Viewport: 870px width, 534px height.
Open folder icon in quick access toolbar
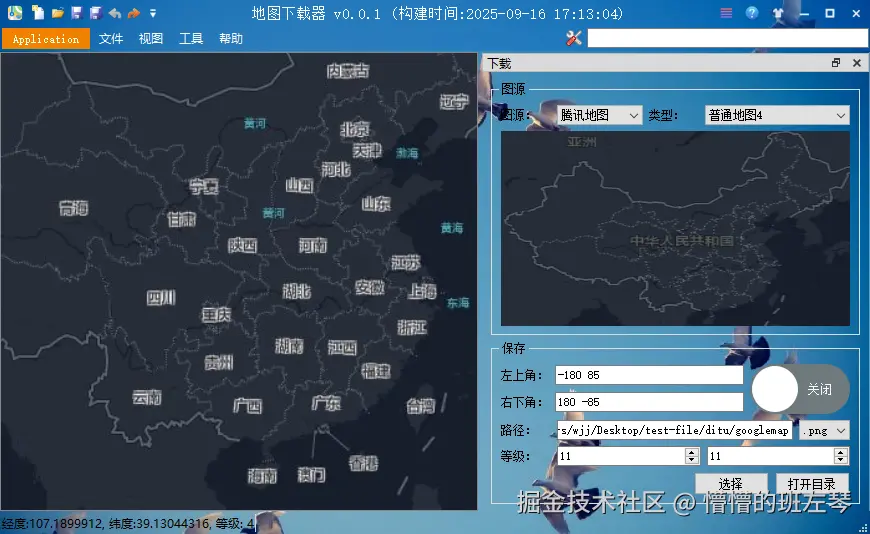click(58, 13)
